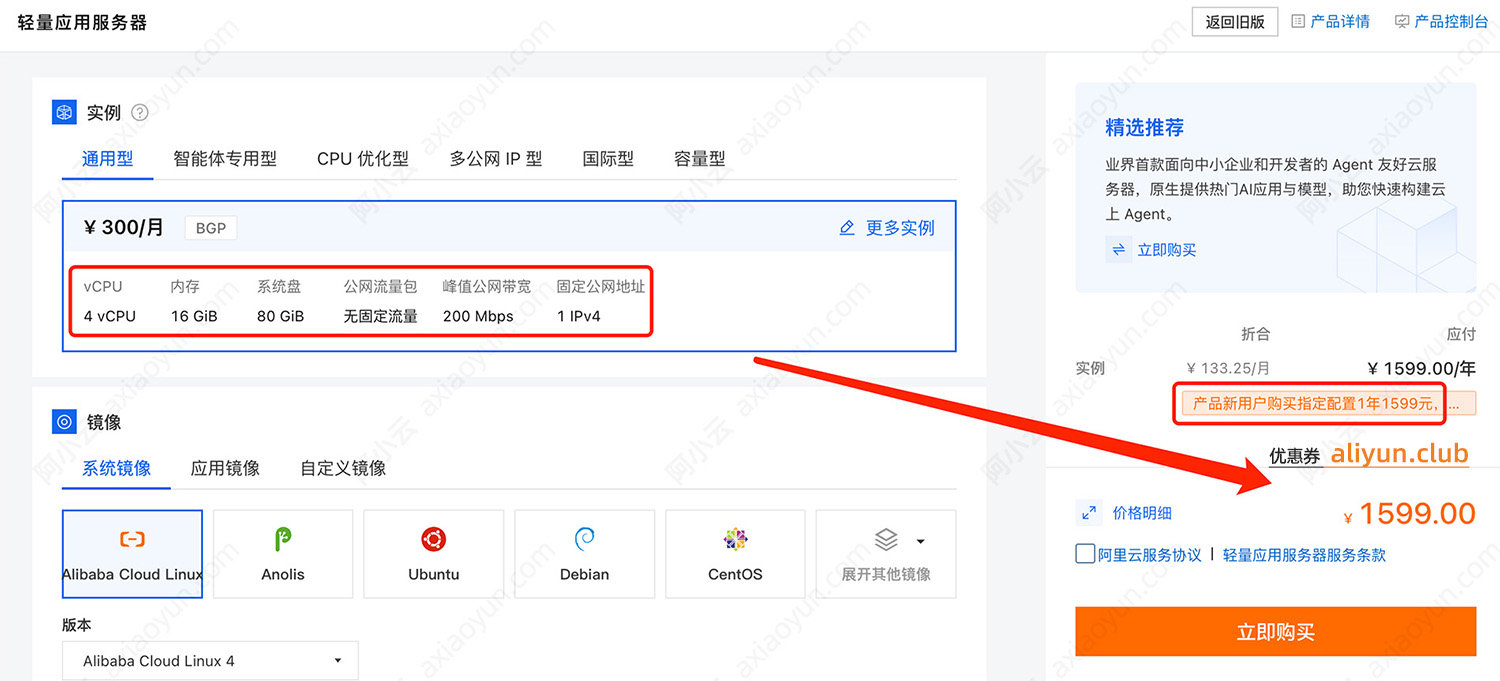The height and width of the screenshot is (681, 1500).
Task: Select the 应用镜像 tab
Action: click(225, 468)
